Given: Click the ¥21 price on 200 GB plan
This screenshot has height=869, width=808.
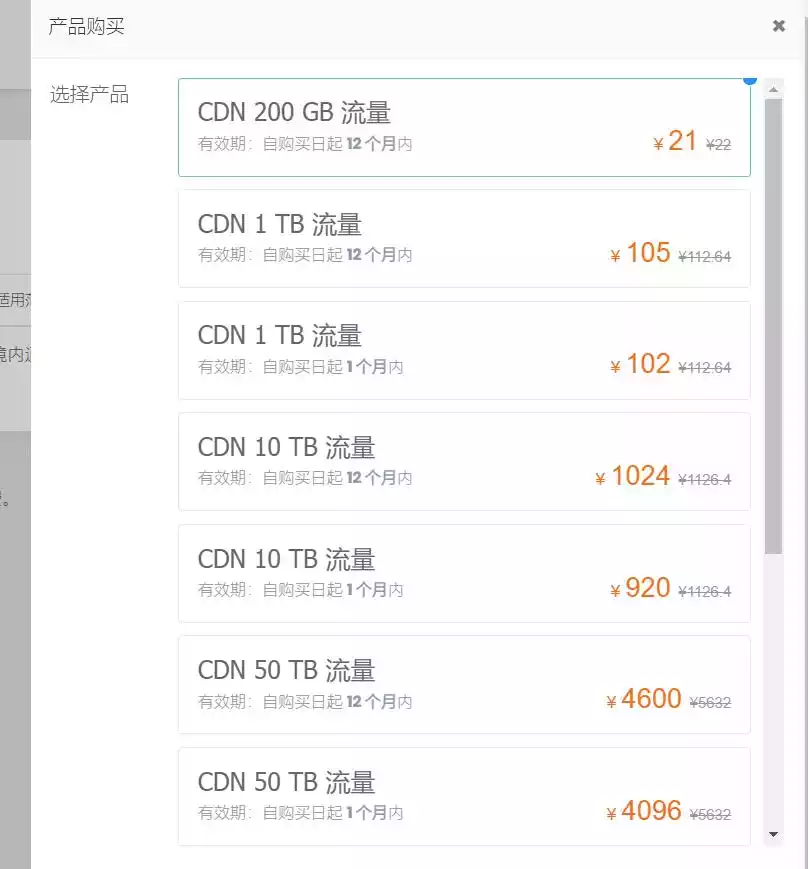Looking at the screenshot, I should coord(674,141).
